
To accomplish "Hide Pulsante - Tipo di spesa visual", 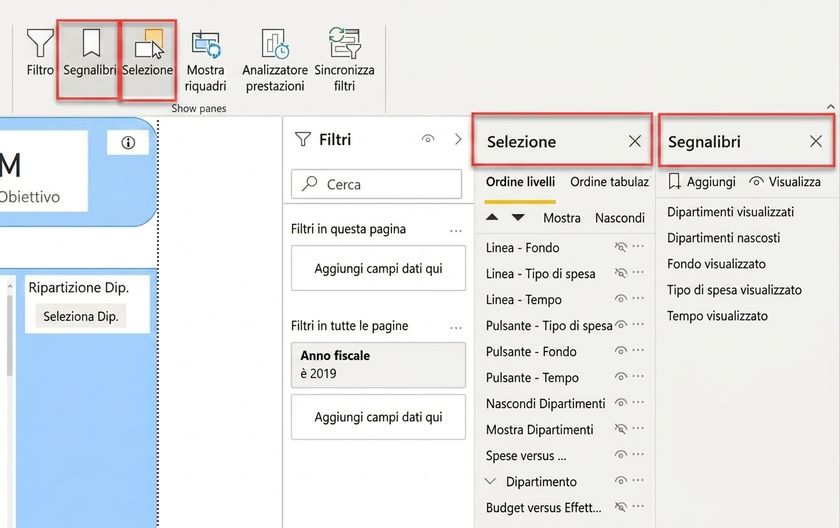I will coord(621,325).
